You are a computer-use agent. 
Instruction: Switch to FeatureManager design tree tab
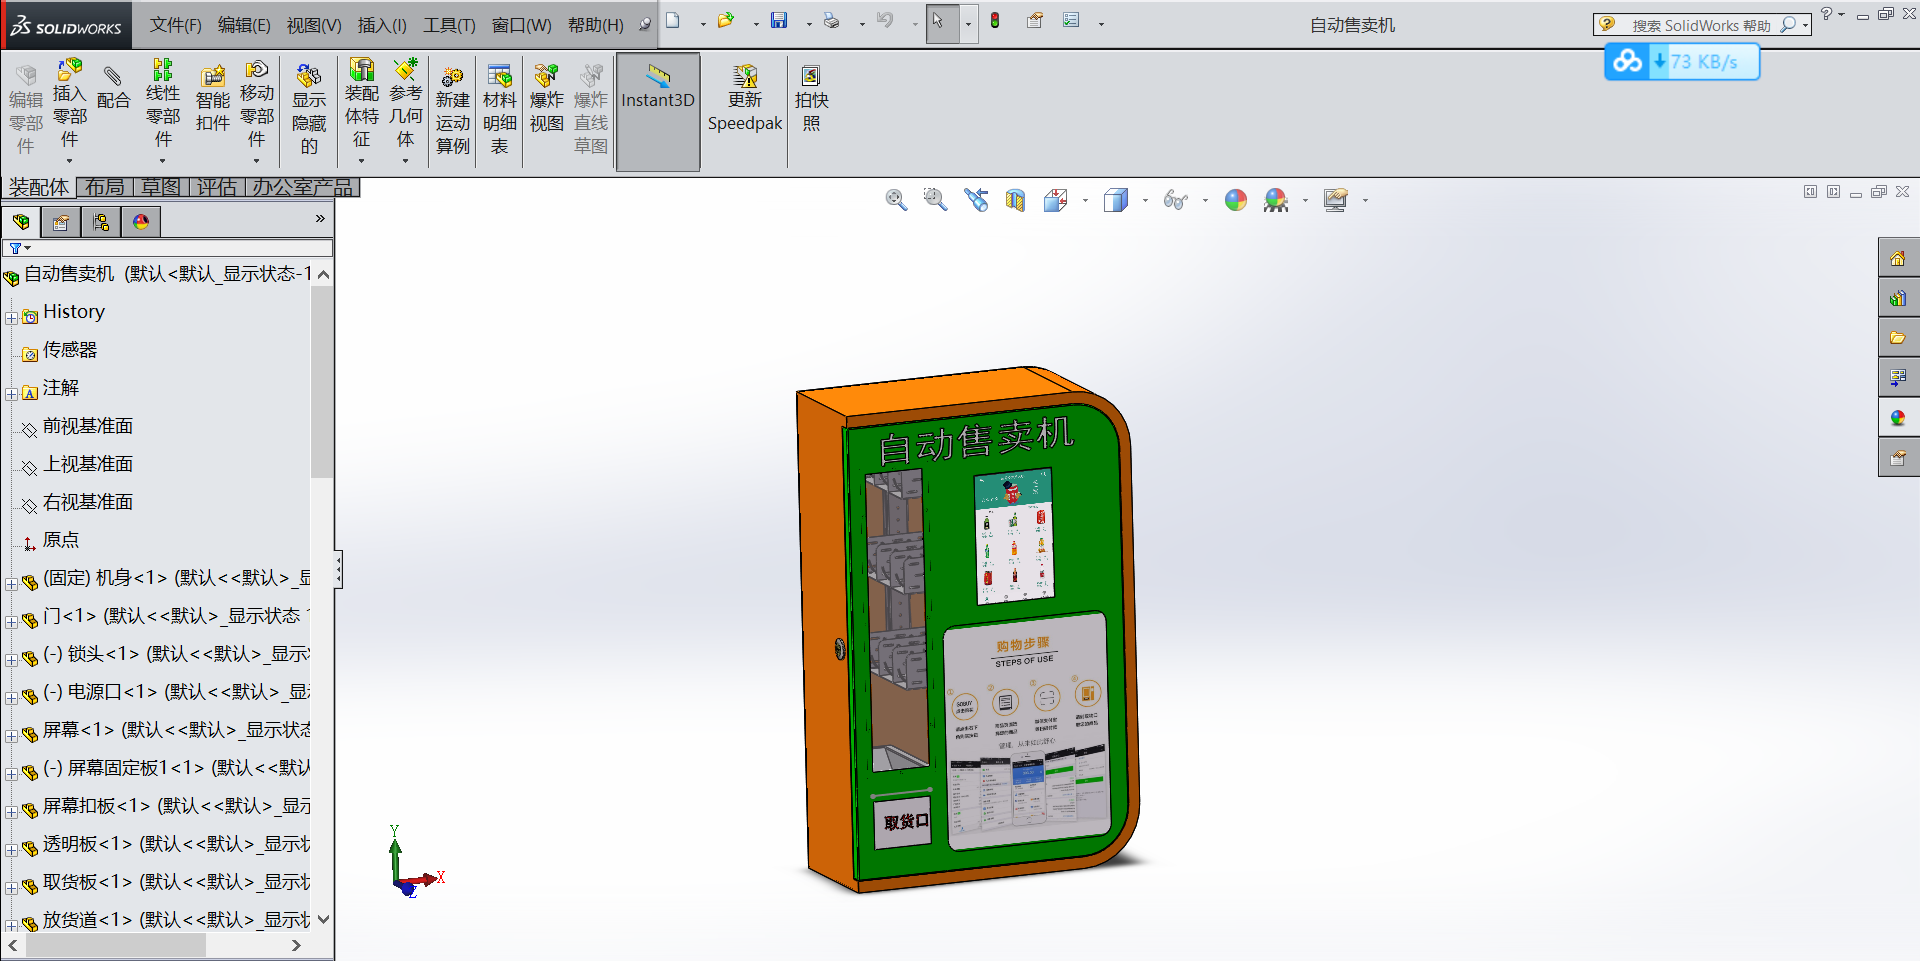coord(21,222)
